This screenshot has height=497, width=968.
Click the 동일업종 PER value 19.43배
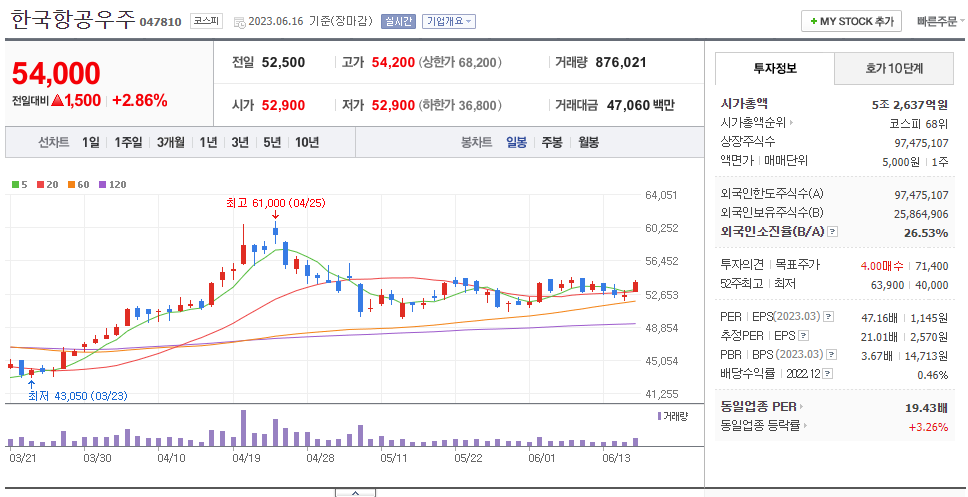click(927, 407)
